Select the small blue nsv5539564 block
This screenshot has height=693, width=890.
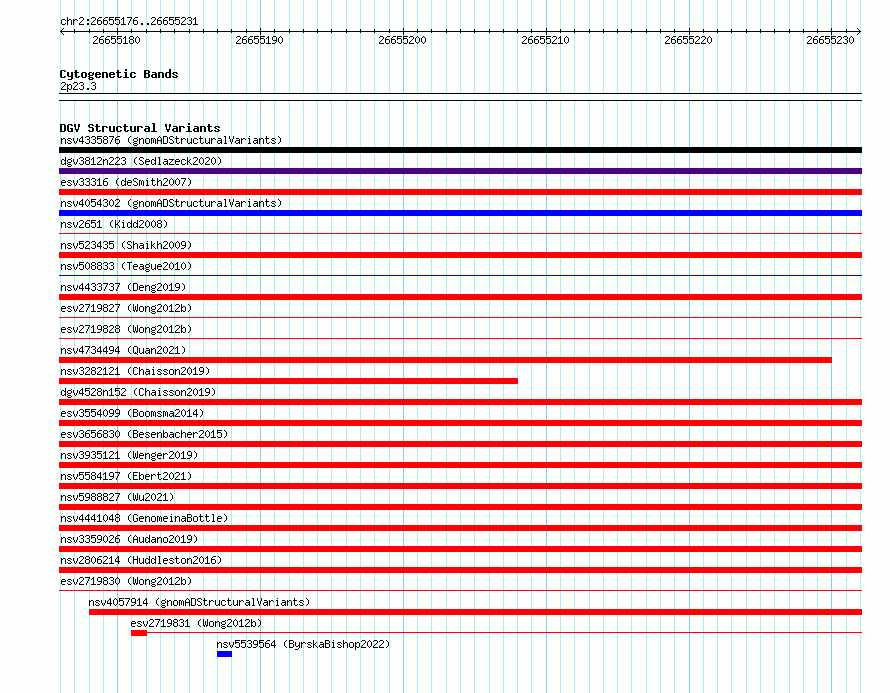click(x=224, y=654)
